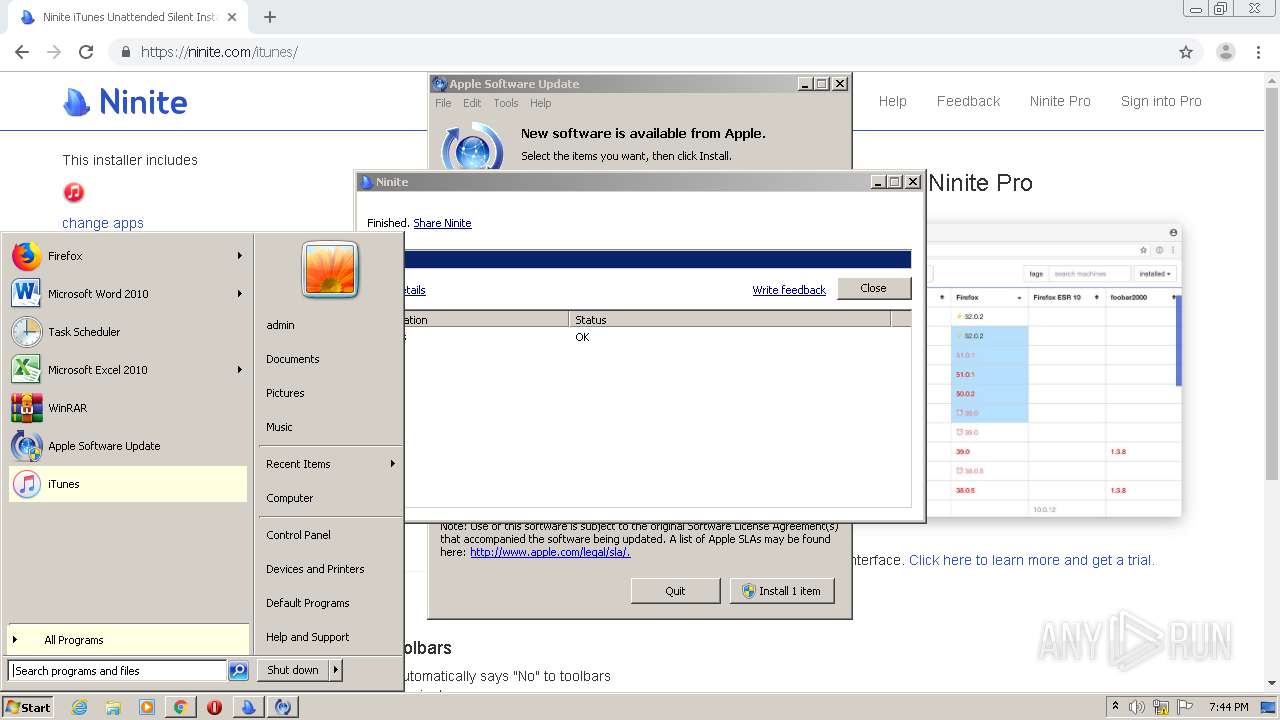Open Internet Explorer from the taskbar
The width and height of the screenshot is (1280, 720).
[79, 707]
